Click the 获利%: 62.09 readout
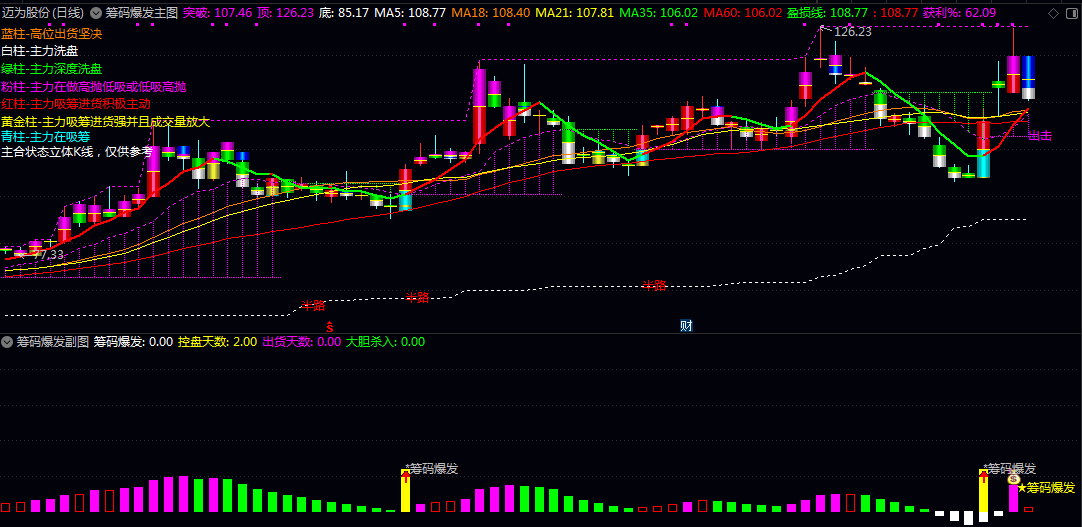 [959, 12]
